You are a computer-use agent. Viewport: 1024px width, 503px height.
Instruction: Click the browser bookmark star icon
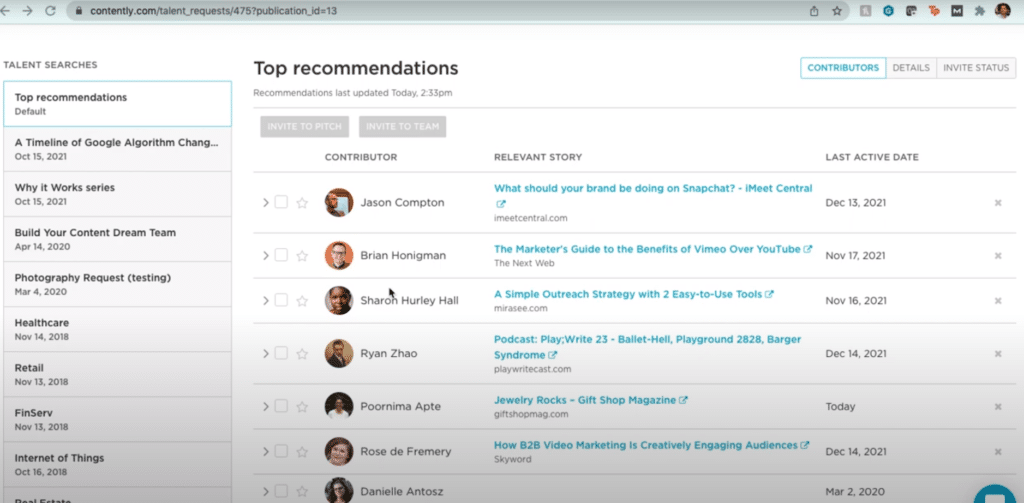tap(836, 11)
